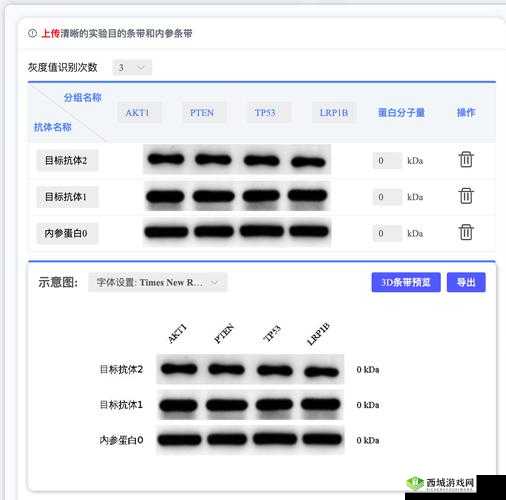Click the rotated AKT1 label in preview

click(x=178, y=333)
